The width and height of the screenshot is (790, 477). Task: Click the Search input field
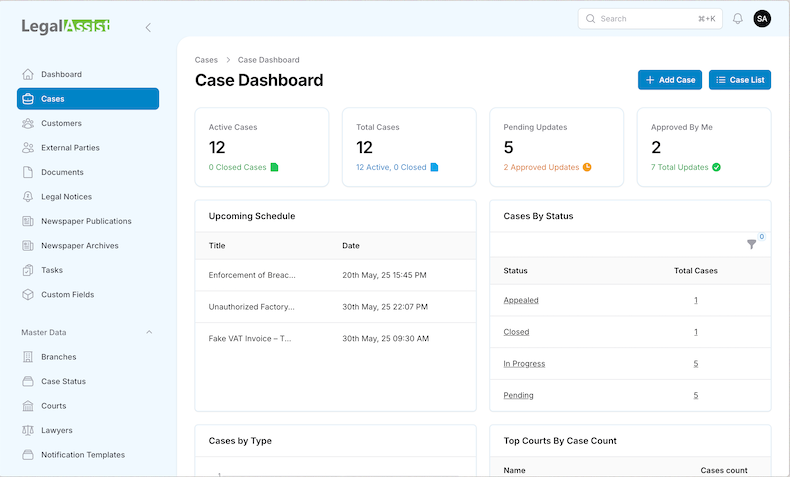pos(650,19)
